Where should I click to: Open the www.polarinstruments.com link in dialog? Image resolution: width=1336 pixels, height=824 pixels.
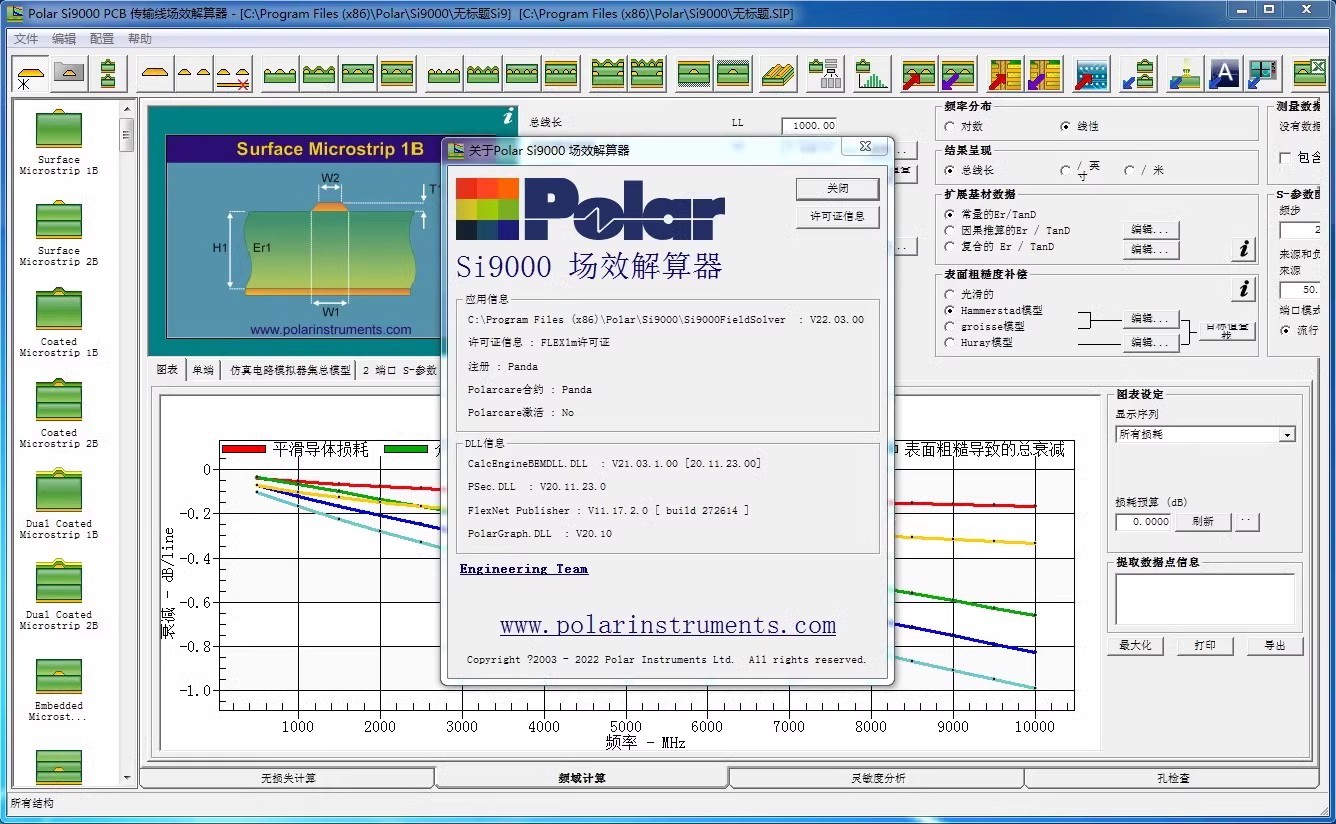coord(668,626)
